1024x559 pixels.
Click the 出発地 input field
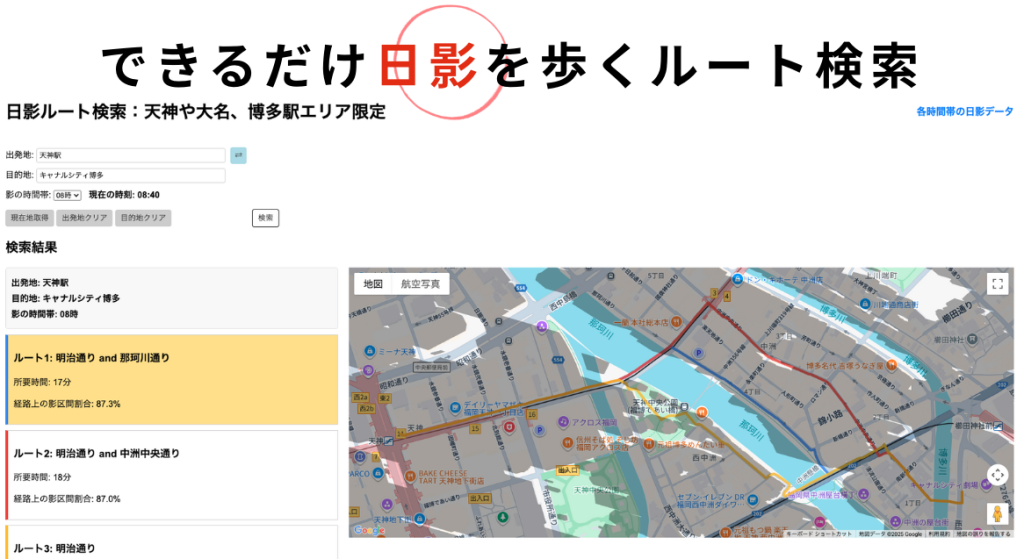coord(130,155)
